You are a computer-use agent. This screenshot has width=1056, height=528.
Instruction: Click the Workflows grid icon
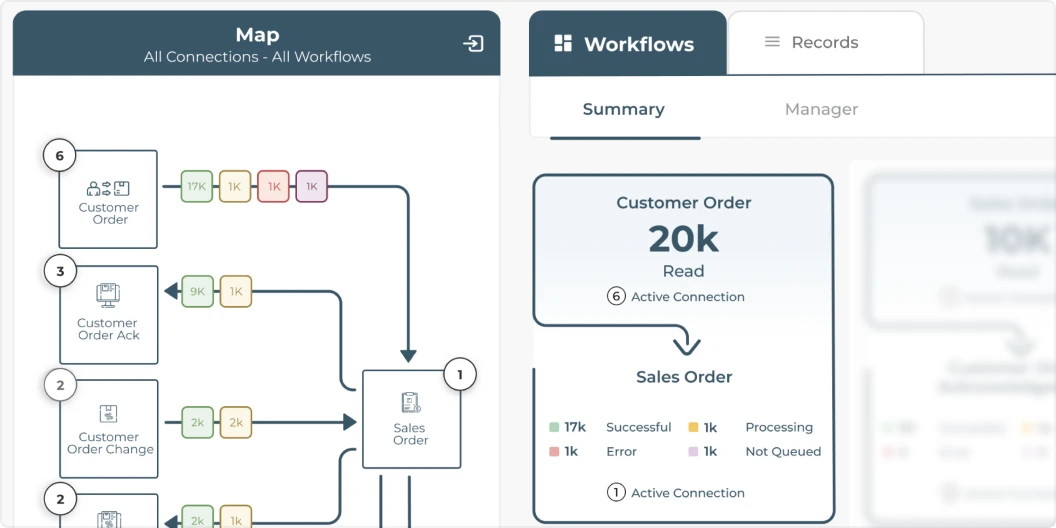coord(563,44)
